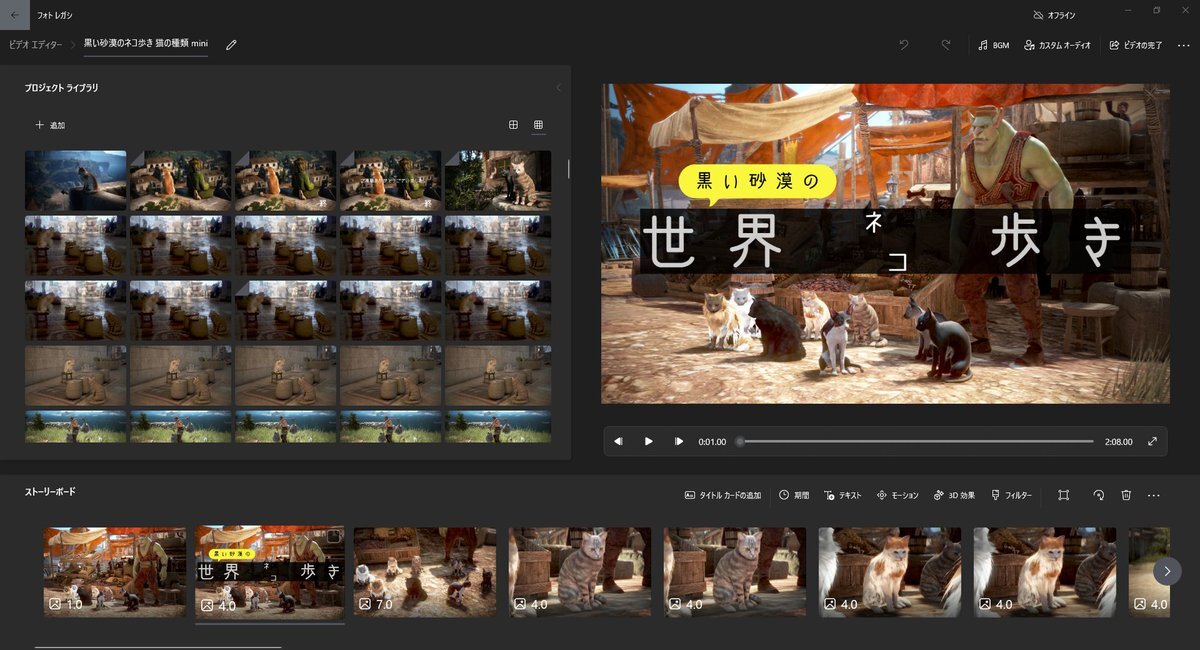This screenshot has height=650, width=1200.
Task: Step back one frame in the preview
Action: (619, 441)
